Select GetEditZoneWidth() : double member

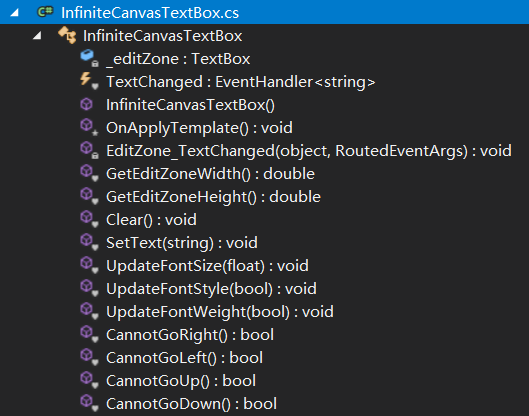coord(210,174)
